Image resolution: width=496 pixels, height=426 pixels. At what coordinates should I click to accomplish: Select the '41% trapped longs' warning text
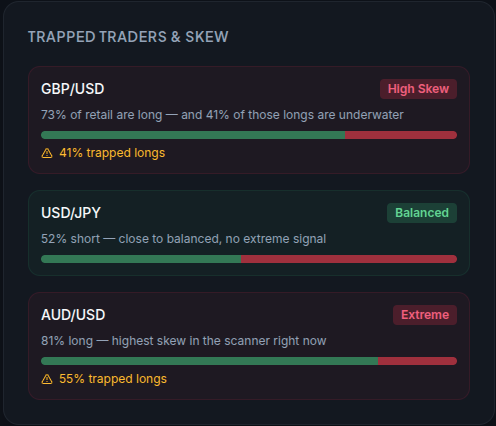(x=112, y=153)
